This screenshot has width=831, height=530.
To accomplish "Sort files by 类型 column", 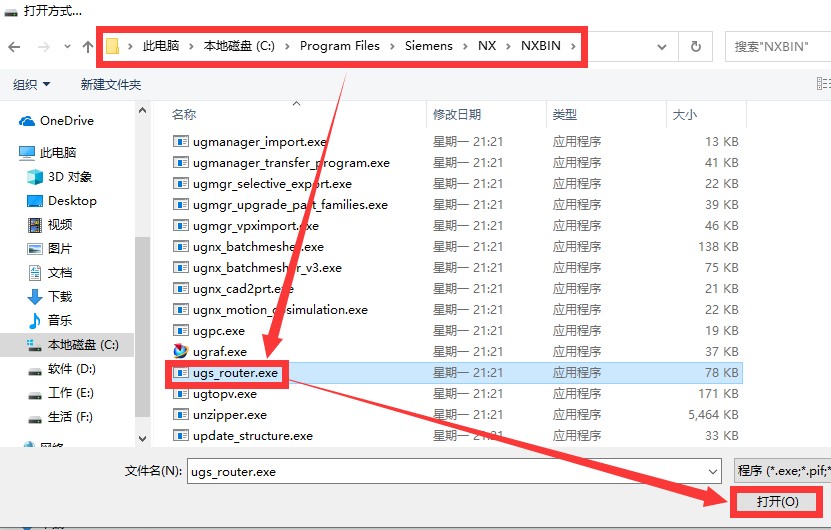I will pyautogui.click(x=564, y=114).
